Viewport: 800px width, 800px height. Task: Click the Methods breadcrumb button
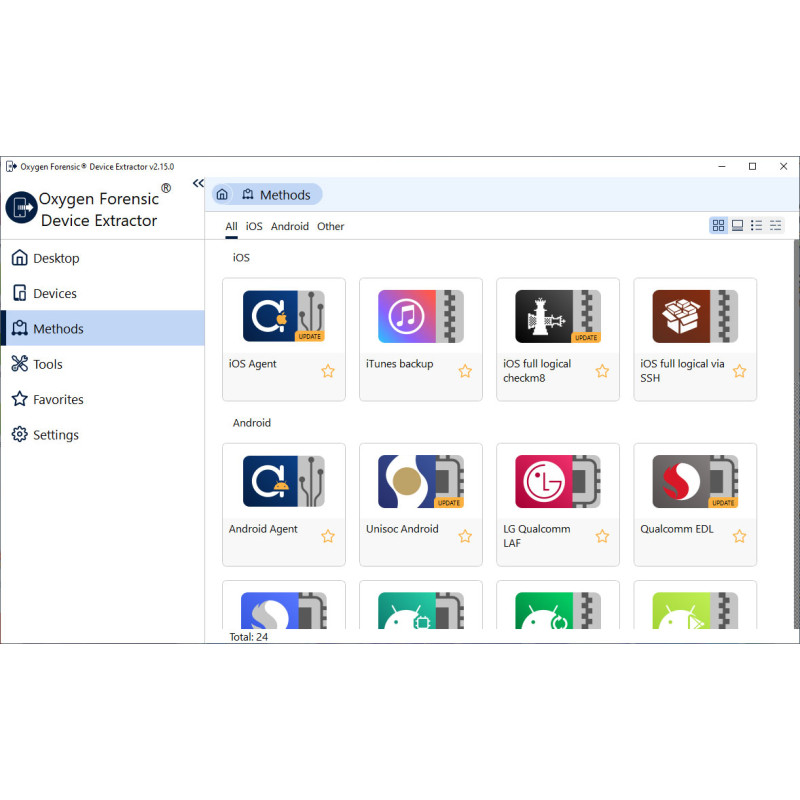pos(277,194)
